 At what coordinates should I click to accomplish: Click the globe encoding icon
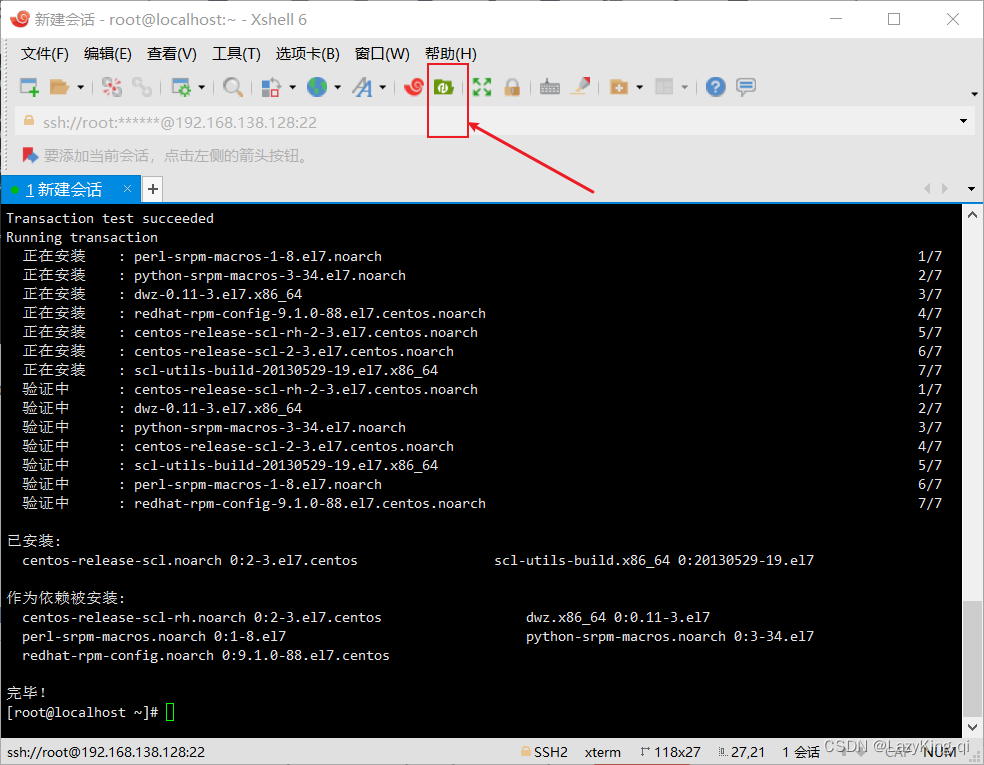(x=317, y=87)
